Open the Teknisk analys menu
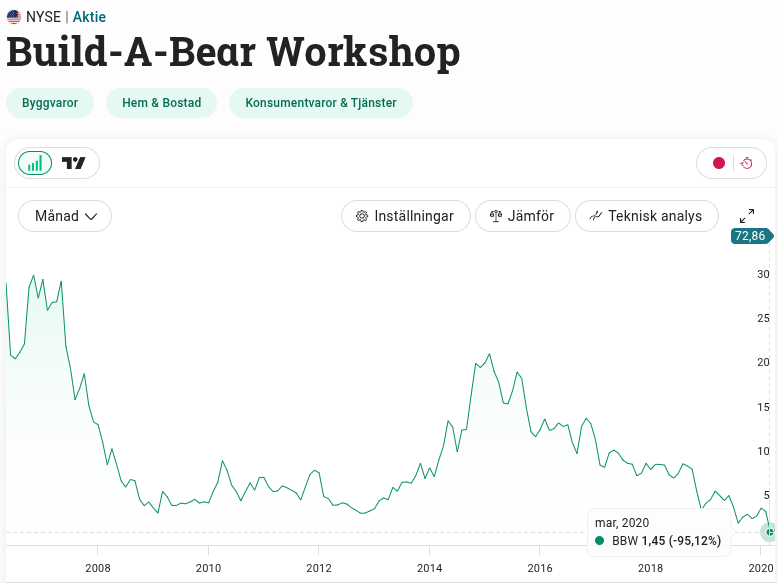The width and height of the screenshot is (778, 583). (646, 216)
